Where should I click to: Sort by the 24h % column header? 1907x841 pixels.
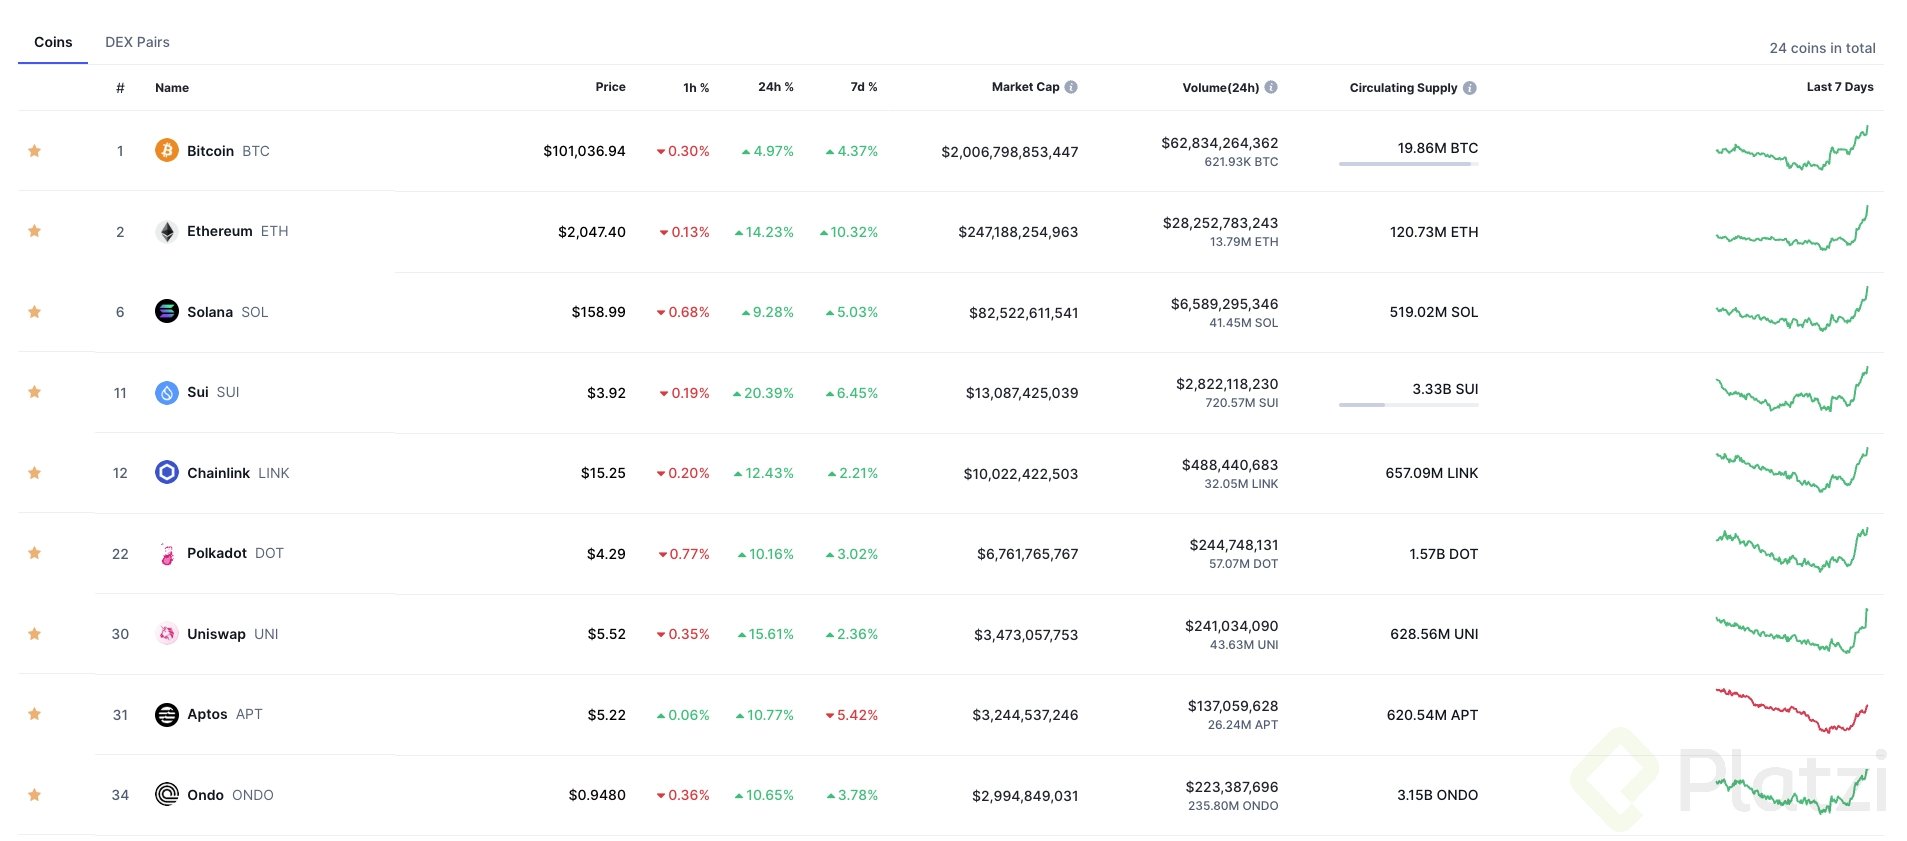(775, 87)
